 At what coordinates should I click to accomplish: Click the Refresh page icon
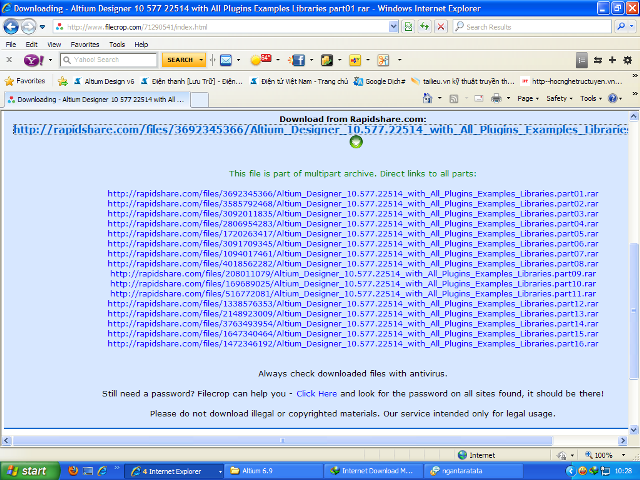click(424, 27)
